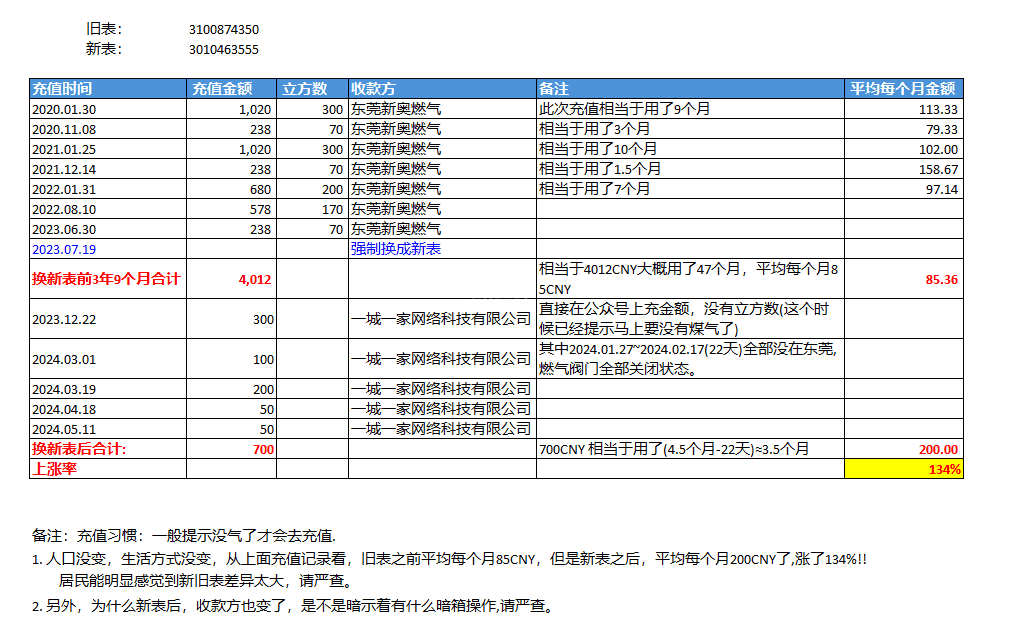Screen dimensions: 1011x634
Task: Select date cell 2024.05.11
Action: pyautogui.click(x=108, y=429)
